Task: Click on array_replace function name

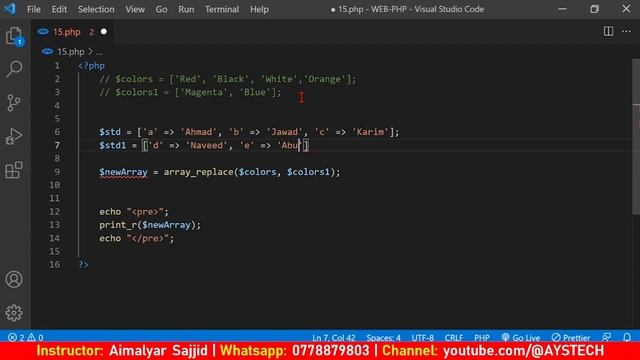Action: [199, 172]
